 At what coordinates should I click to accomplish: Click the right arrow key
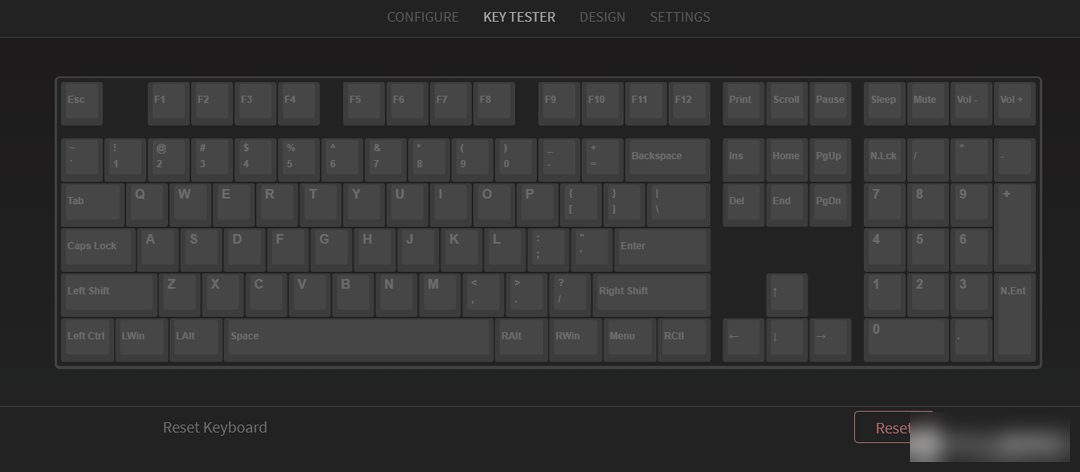click(x=830, y=340)
